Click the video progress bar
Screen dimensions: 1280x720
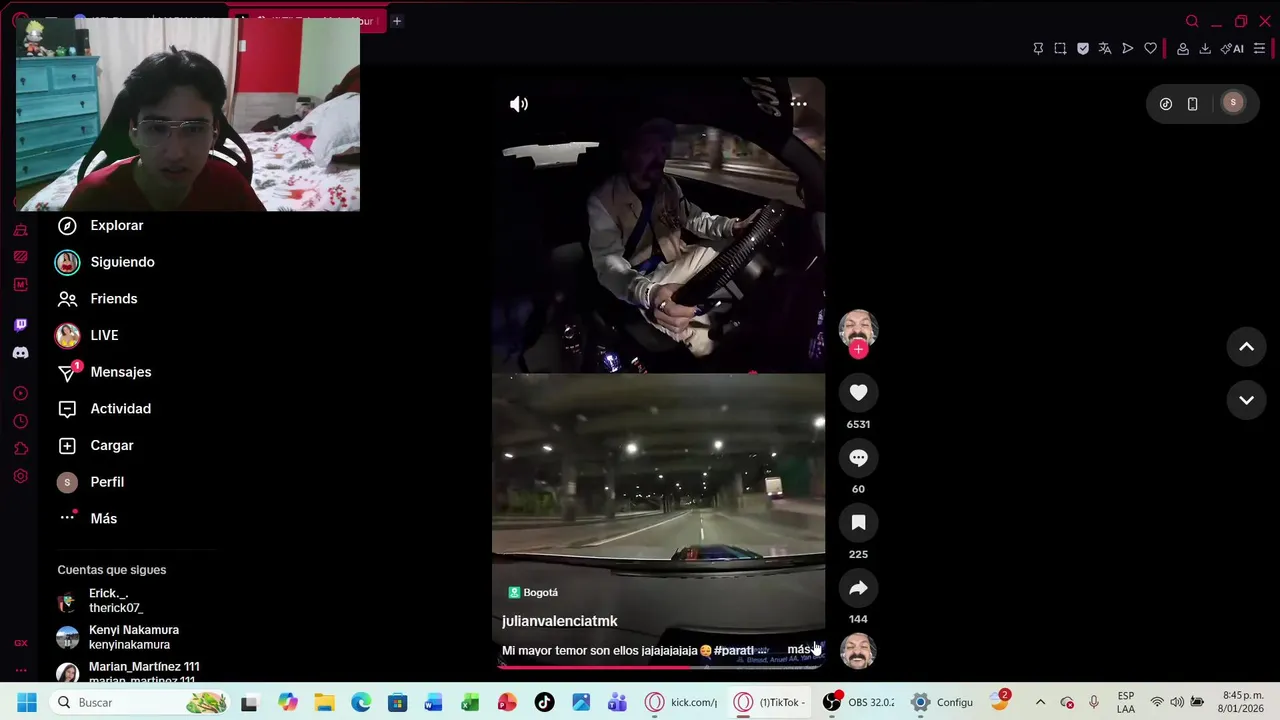pos(658,666)
